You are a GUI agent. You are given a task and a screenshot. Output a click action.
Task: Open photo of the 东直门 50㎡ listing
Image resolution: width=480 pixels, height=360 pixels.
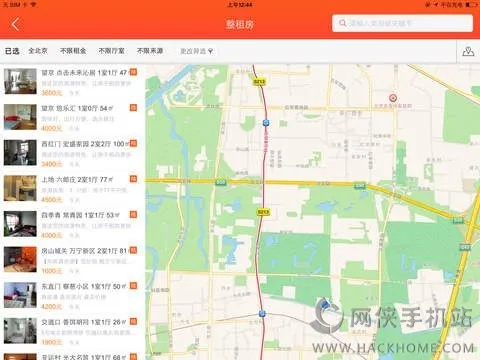coord(20,295)
